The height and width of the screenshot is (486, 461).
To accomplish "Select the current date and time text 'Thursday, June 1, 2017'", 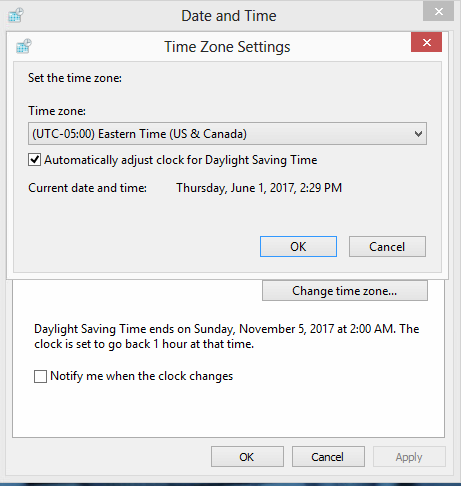I will tap(236, 188).
